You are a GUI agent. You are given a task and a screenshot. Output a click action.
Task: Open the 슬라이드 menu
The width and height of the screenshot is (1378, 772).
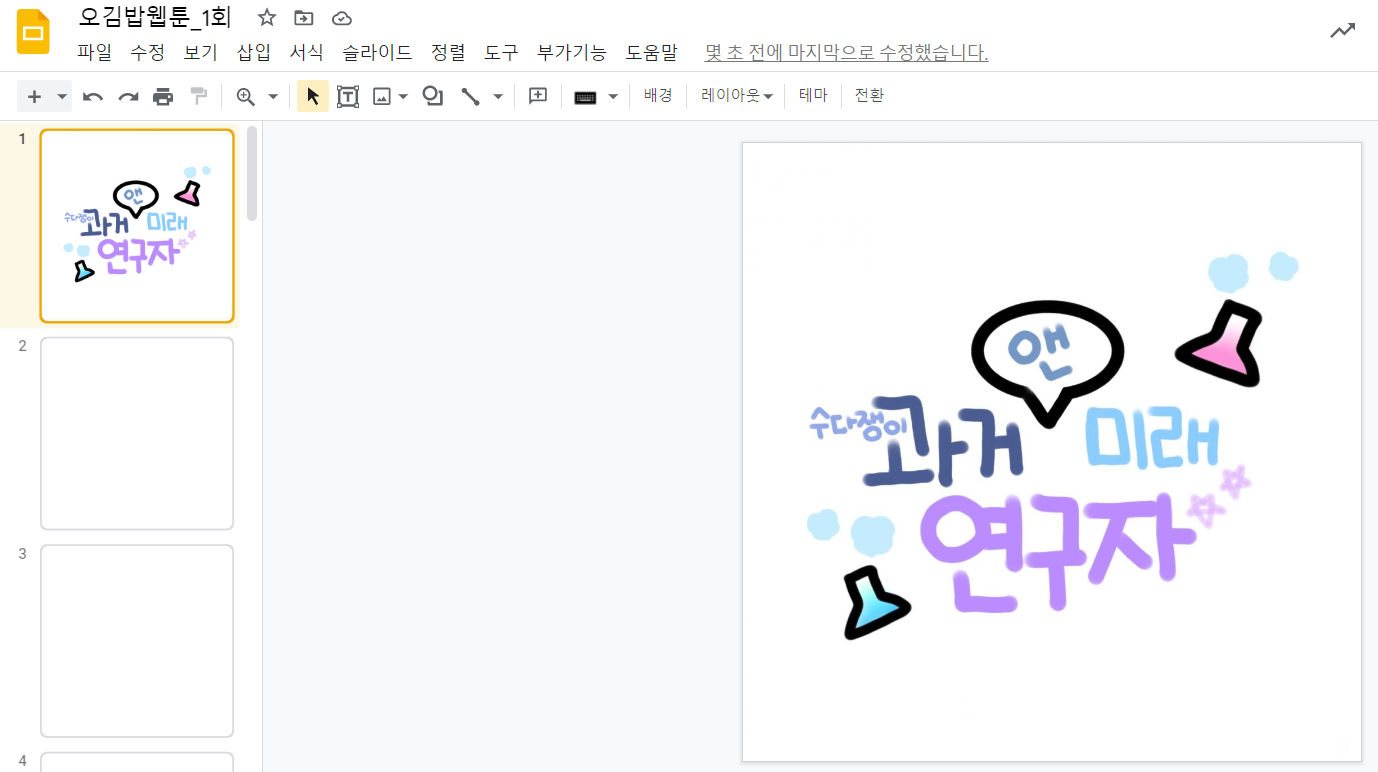[x=377, y=52]
